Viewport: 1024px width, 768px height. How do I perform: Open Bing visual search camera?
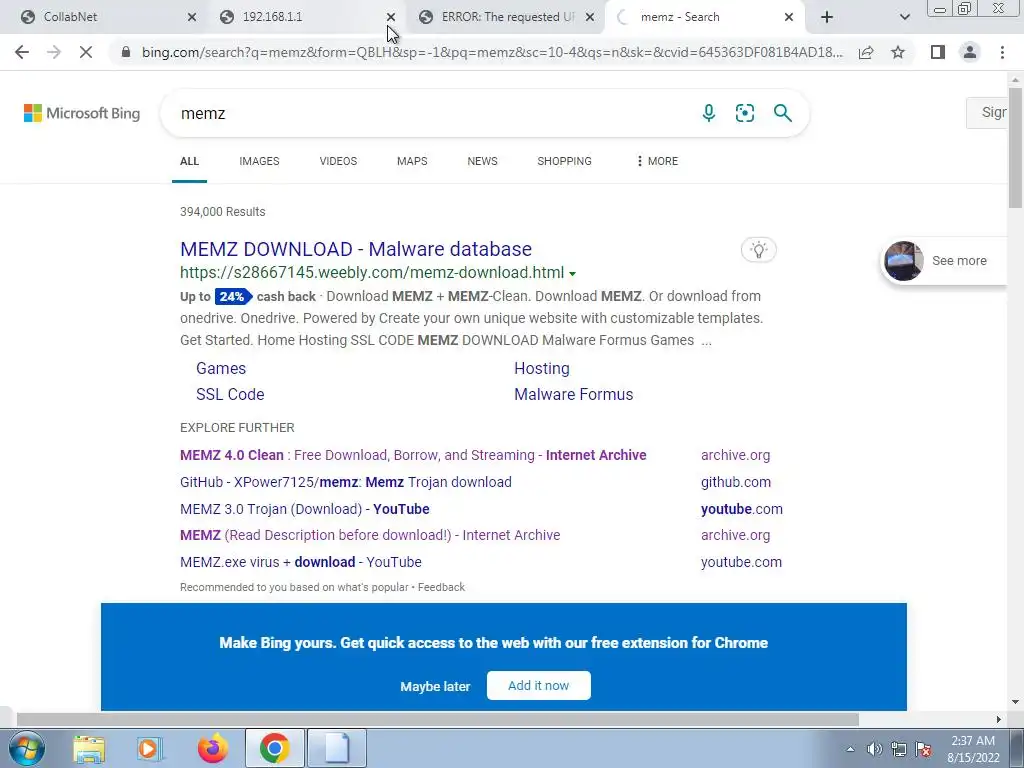744,113
